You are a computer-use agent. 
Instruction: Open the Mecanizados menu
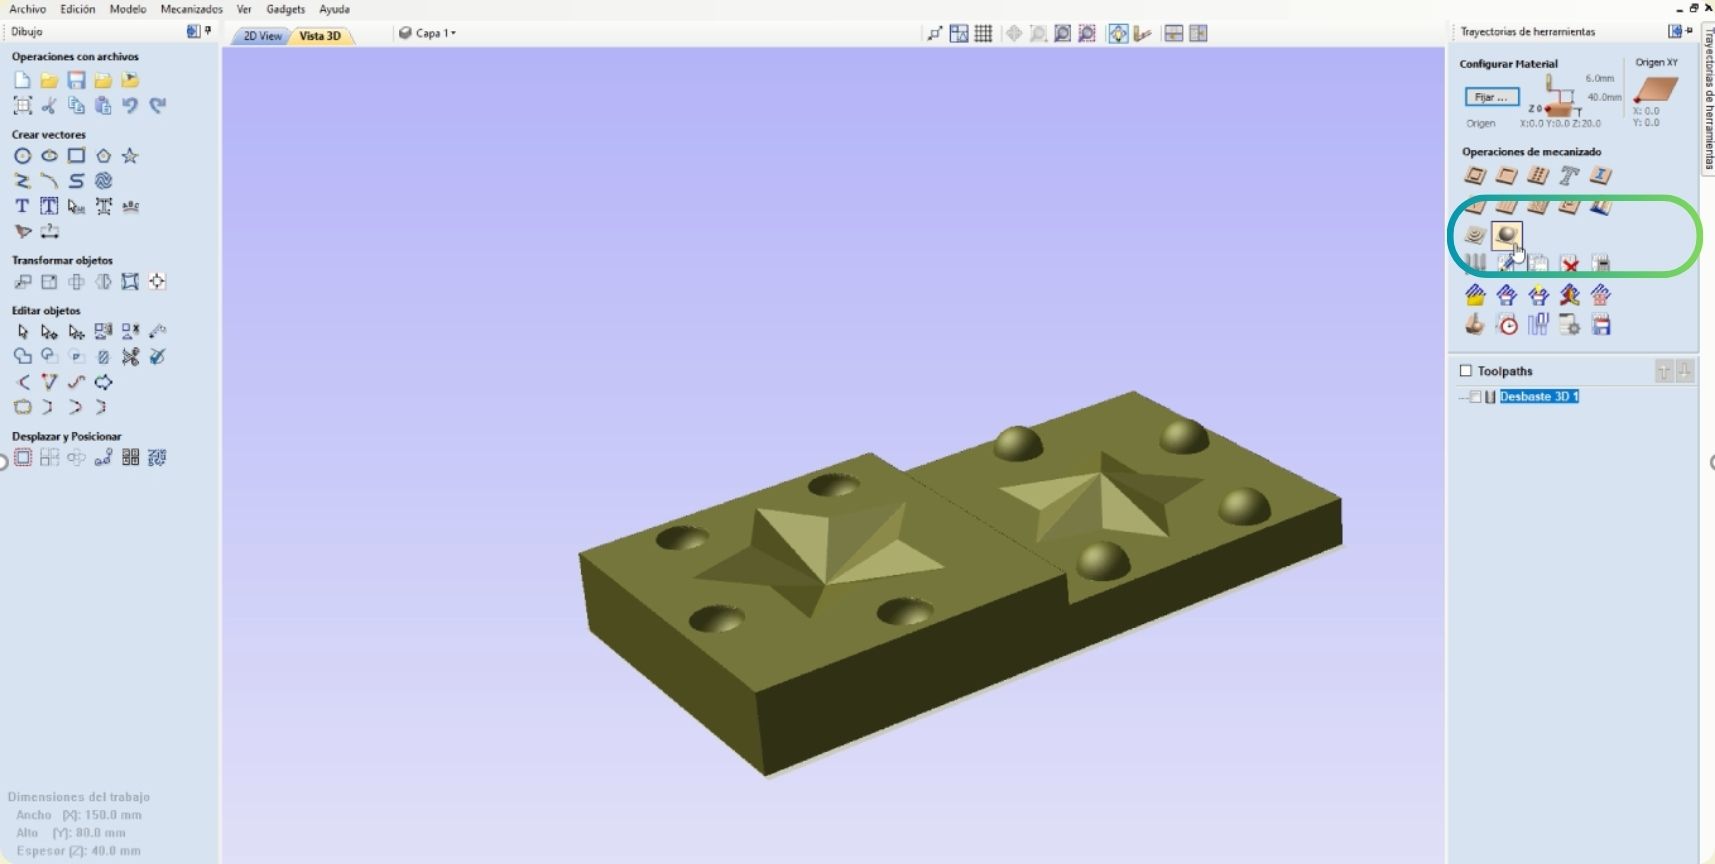(192, 9)
